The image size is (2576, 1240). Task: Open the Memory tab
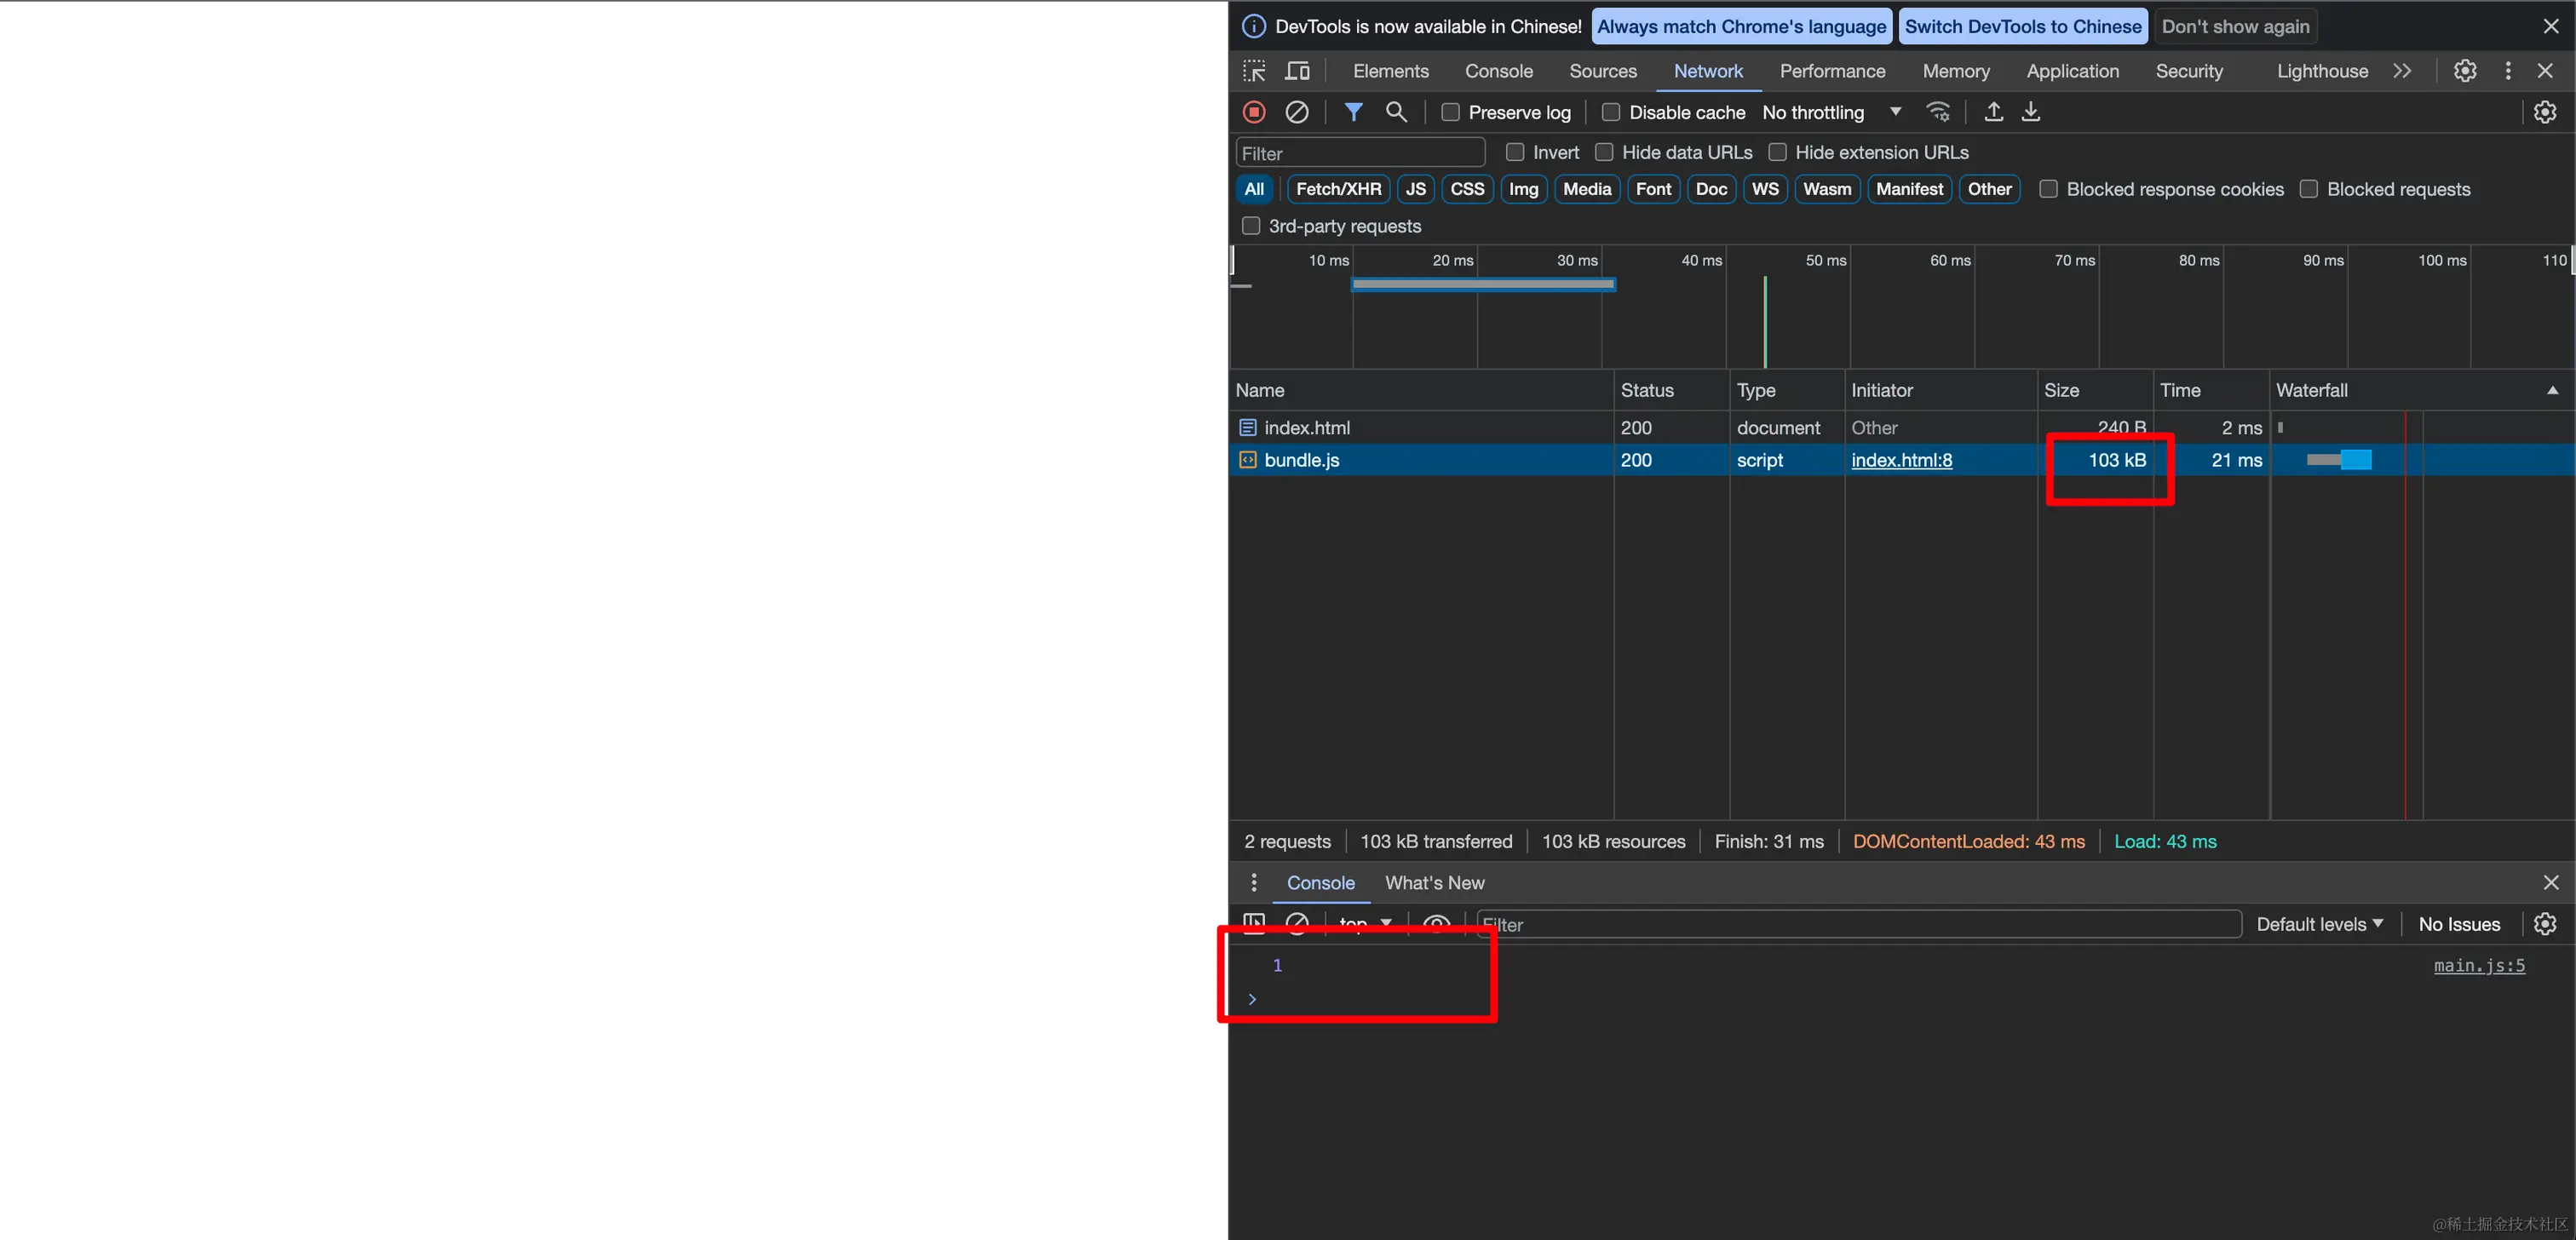pyautogui.click(x=1956, y=71)
